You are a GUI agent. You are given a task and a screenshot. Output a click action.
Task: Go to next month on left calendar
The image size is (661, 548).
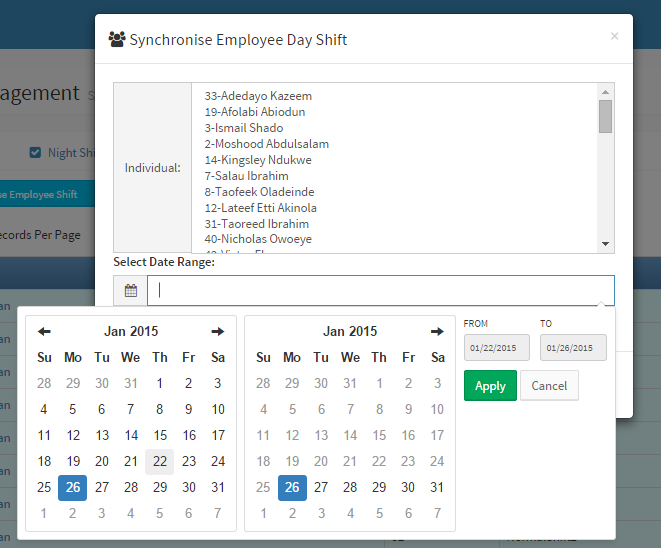pyautogui.click(x=217, y=332)
